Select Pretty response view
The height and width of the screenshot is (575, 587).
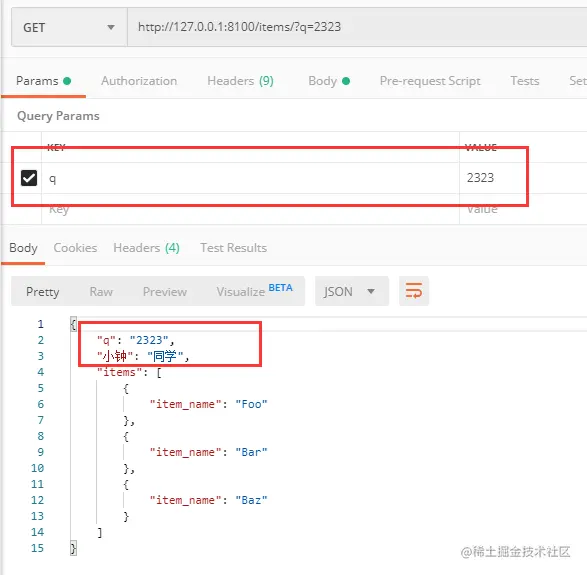43,292
